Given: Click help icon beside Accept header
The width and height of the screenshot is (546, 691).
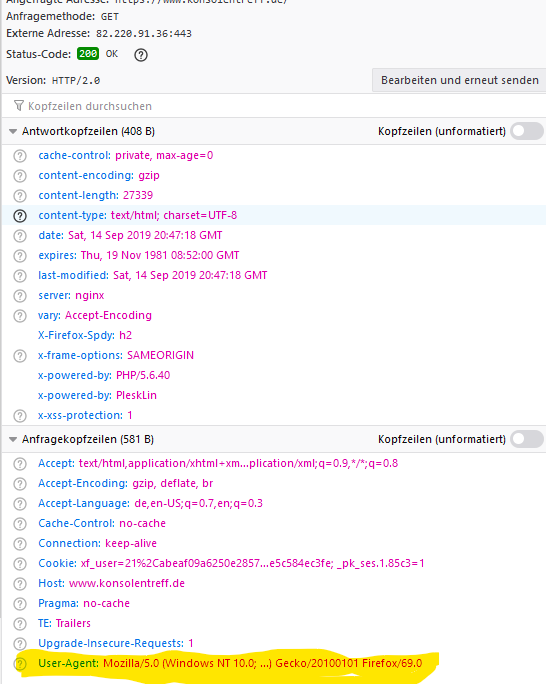Looking at the screenshot, I should (20, 464).
